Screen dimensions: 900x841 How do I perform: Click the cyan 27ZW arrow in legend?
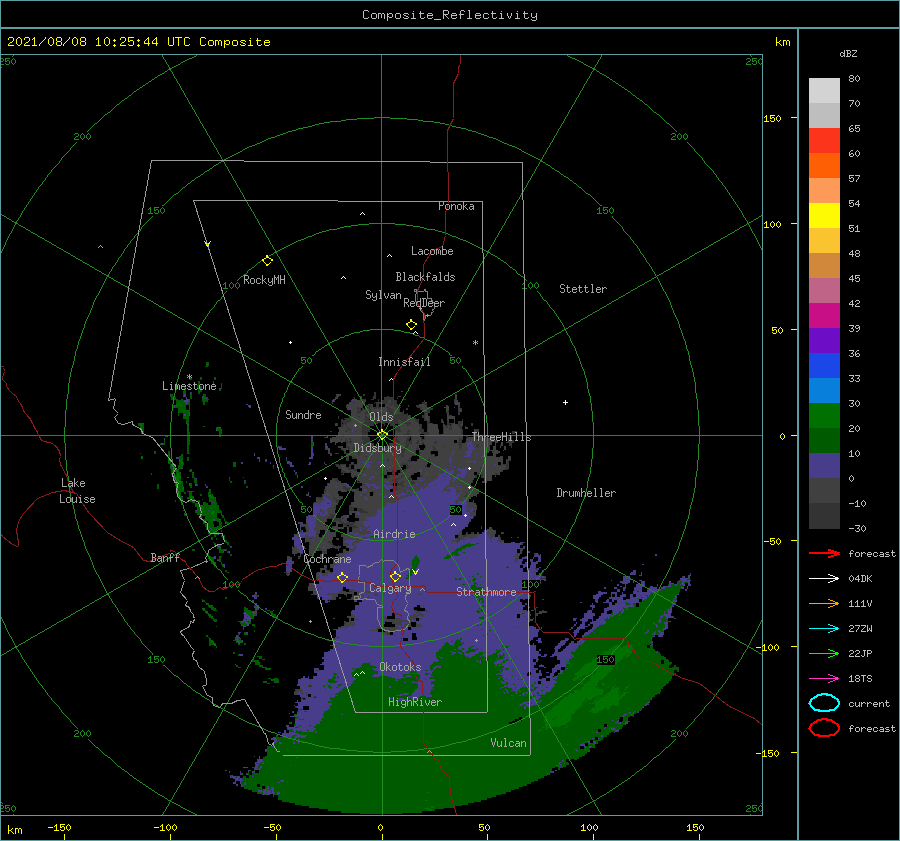[824, 628]
